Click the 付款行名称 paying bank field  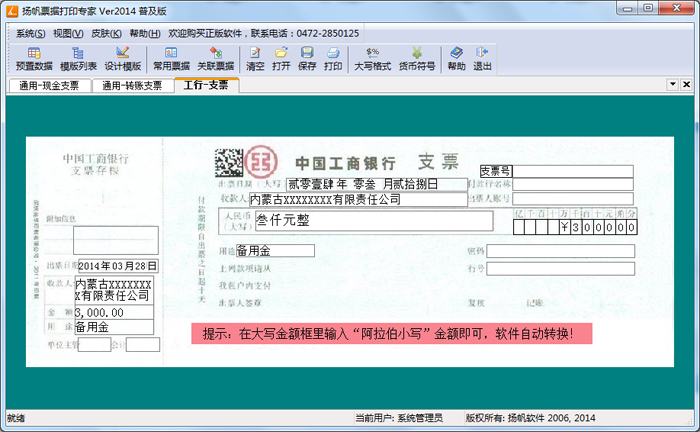(x=573, y=184)
